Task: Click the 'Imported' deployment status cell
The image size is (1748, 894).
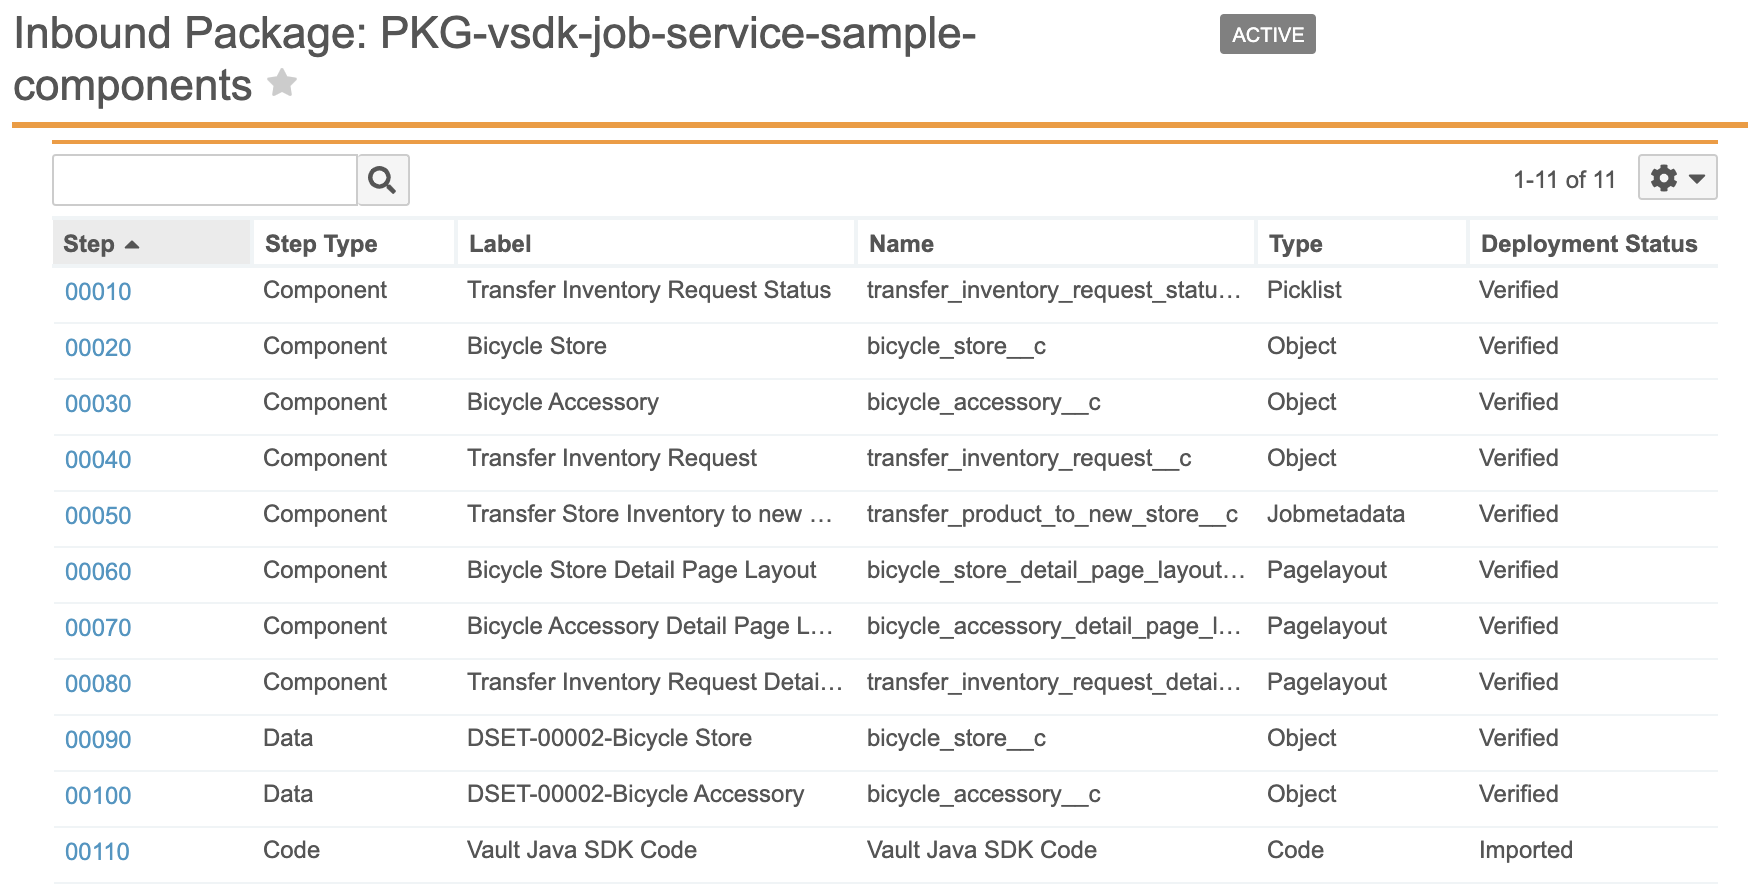Action: pyautogui.click(x=1526, y=850)
